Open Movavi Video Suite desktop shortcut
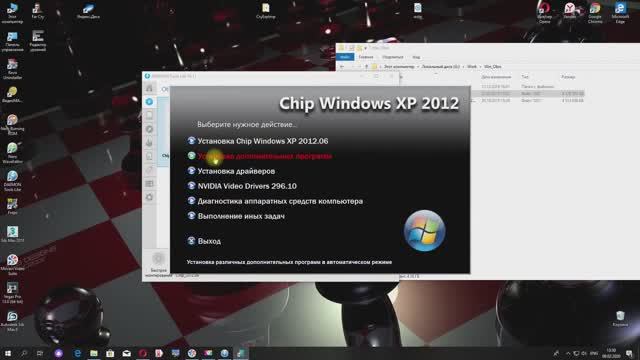Screen dimensions: 640x360 click(12, 265)
